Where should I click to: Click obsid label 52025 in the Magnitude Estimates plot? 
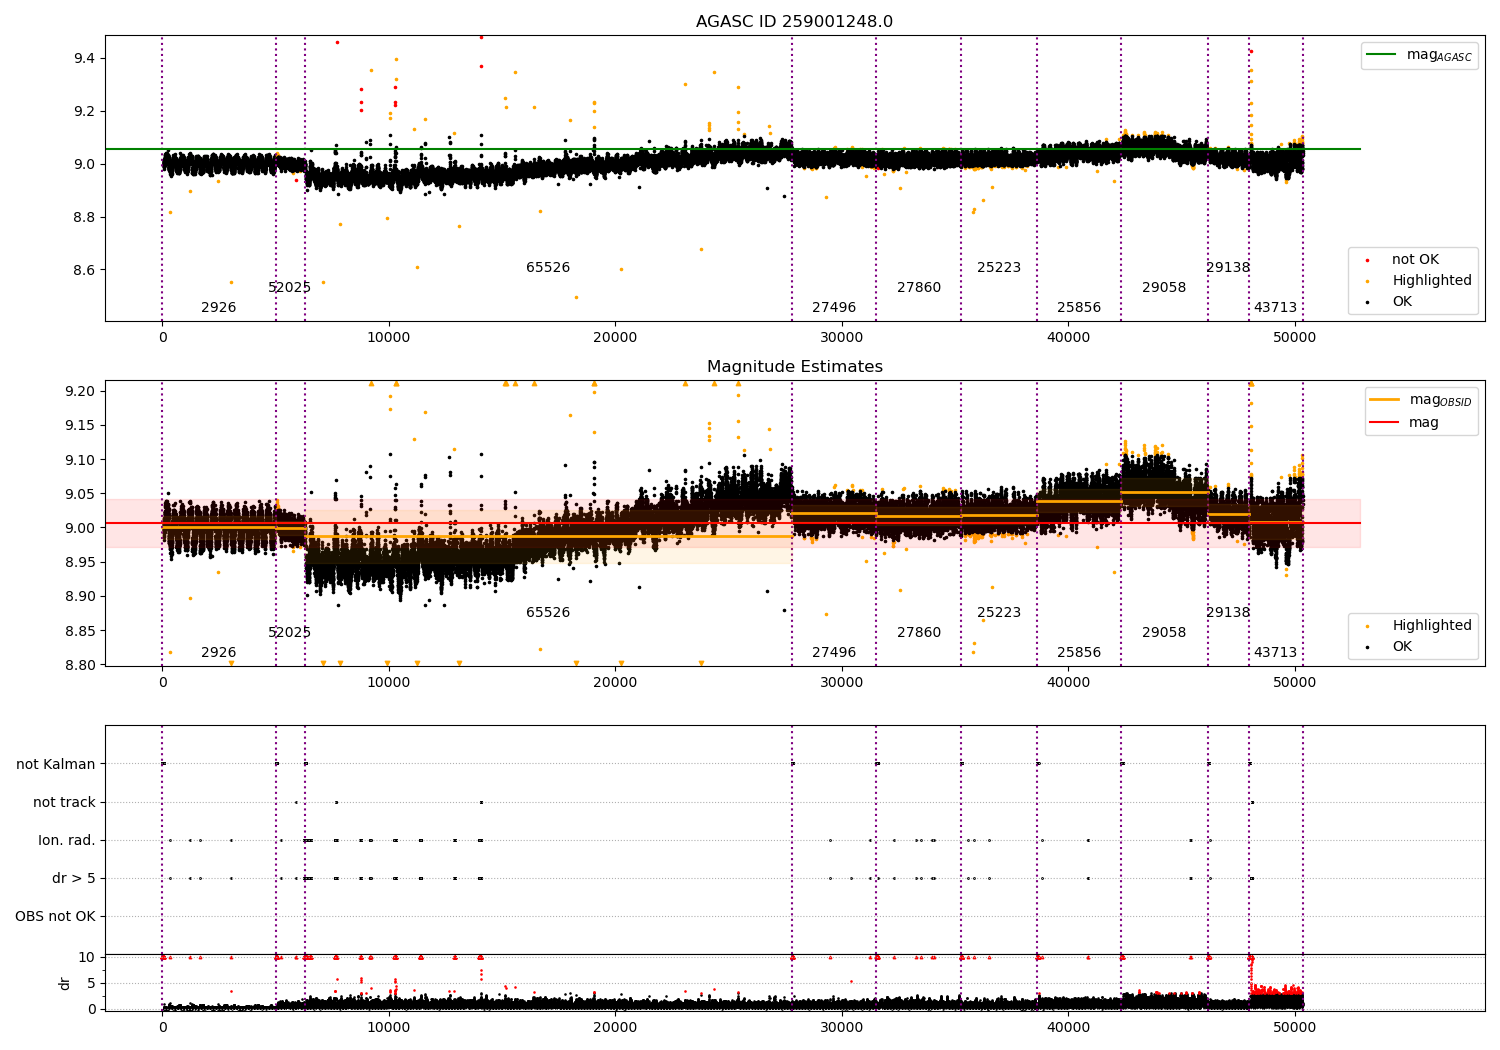[x=290, y=633]
